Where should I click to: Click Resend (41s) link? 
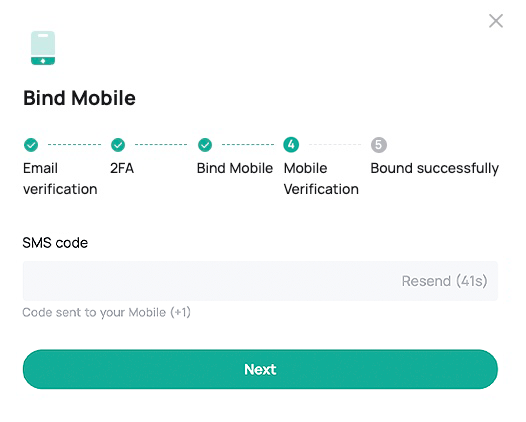[444, 281]
